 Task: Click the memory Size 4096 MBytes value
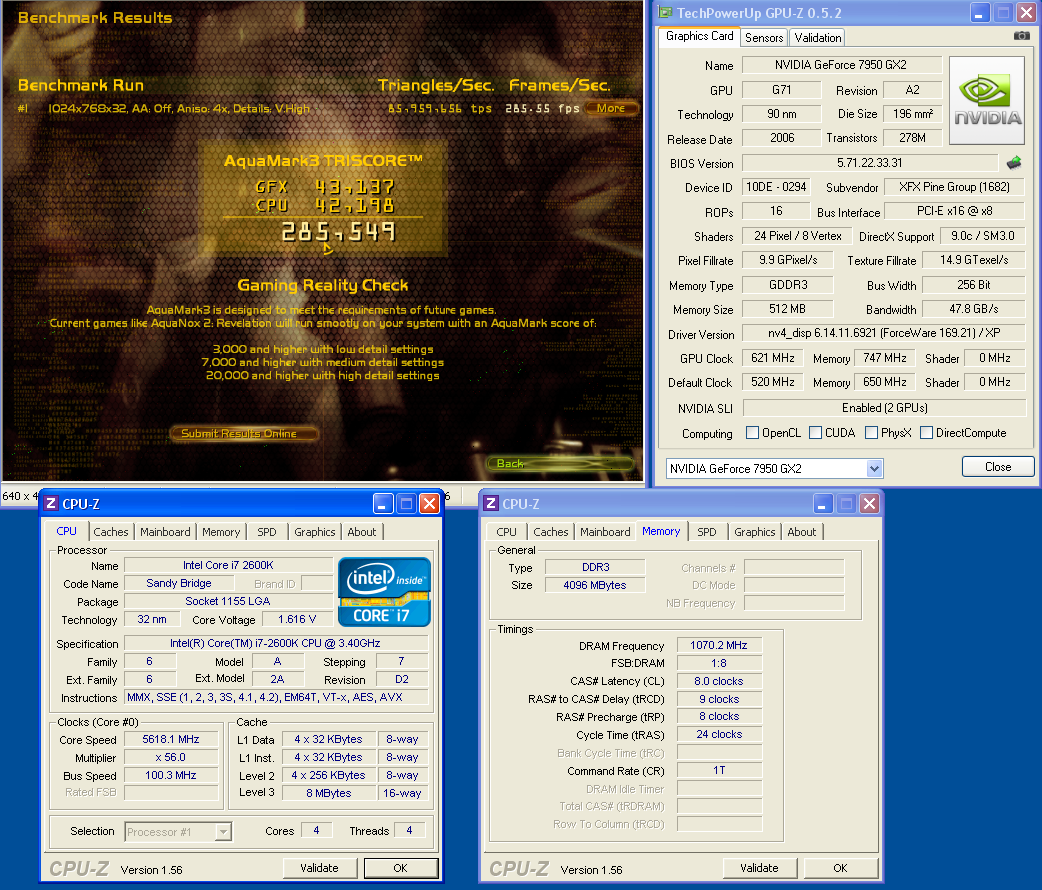[x=595, y=585]
